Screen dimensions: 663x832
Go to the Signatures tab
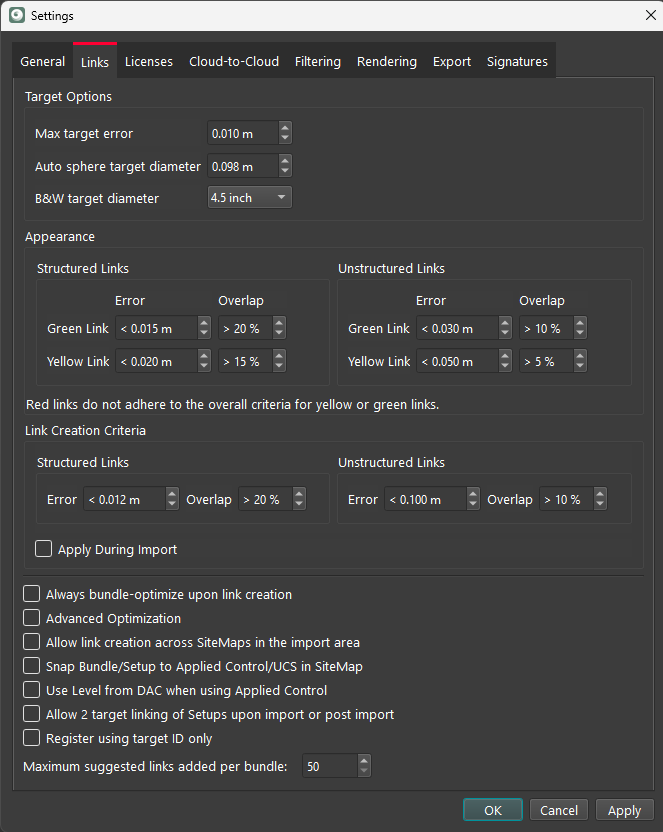click(x=517, y=62)
